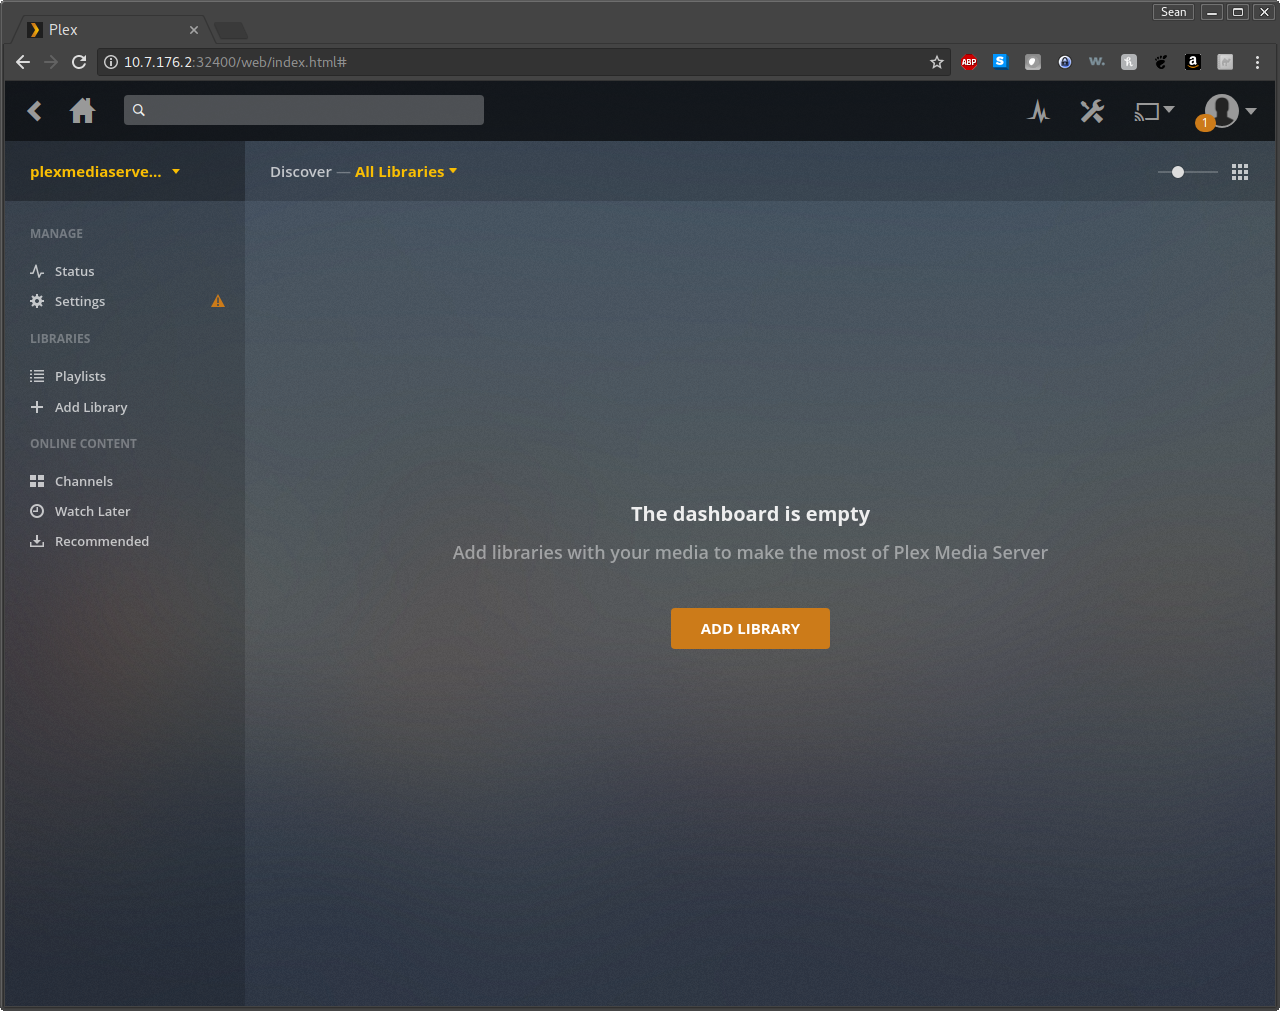The image size is (1280, 1011).
Task: Bookmark this page with the star icon
Action: 937,62
